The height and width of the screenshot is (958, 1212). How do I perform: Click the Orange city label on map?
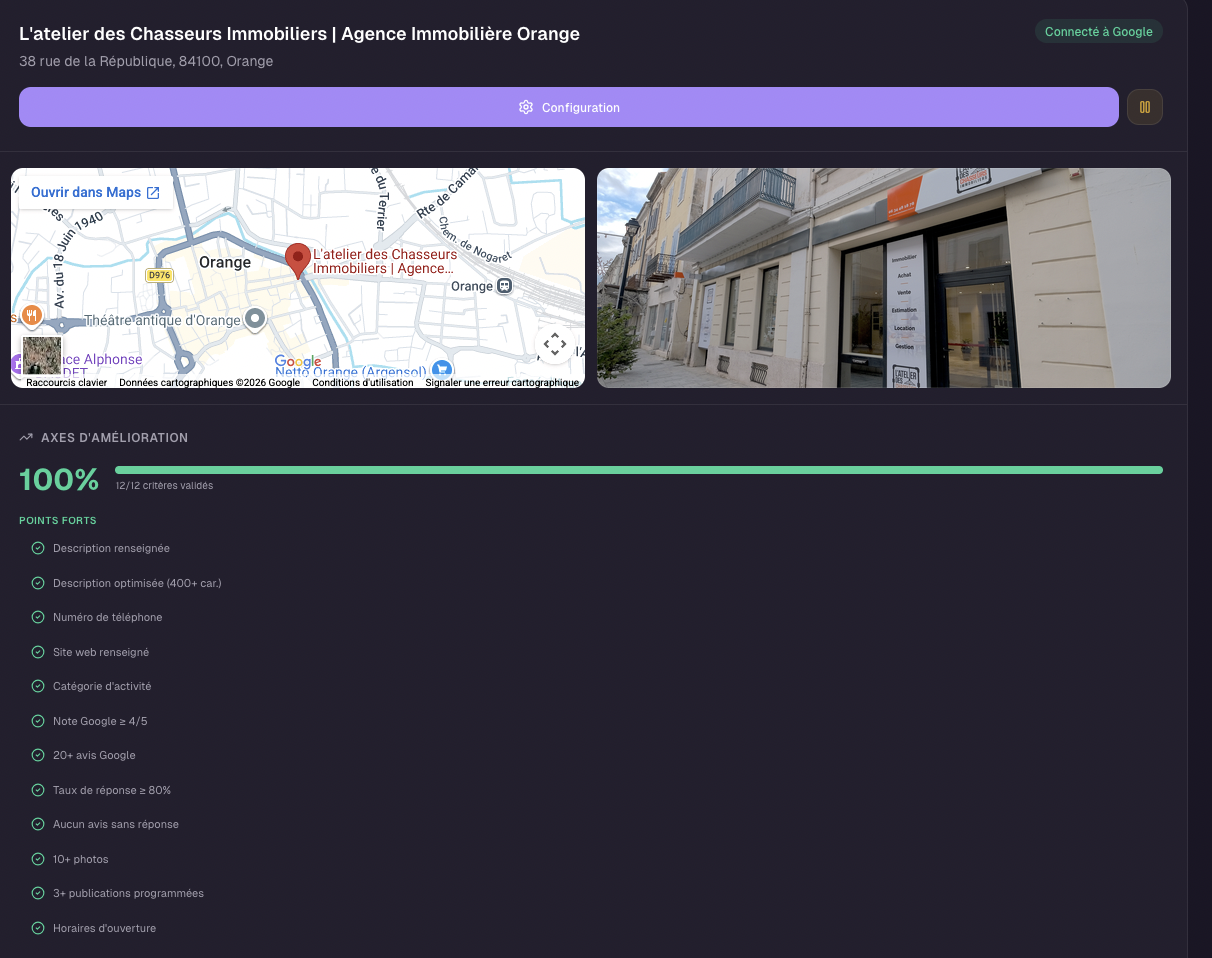225,262
